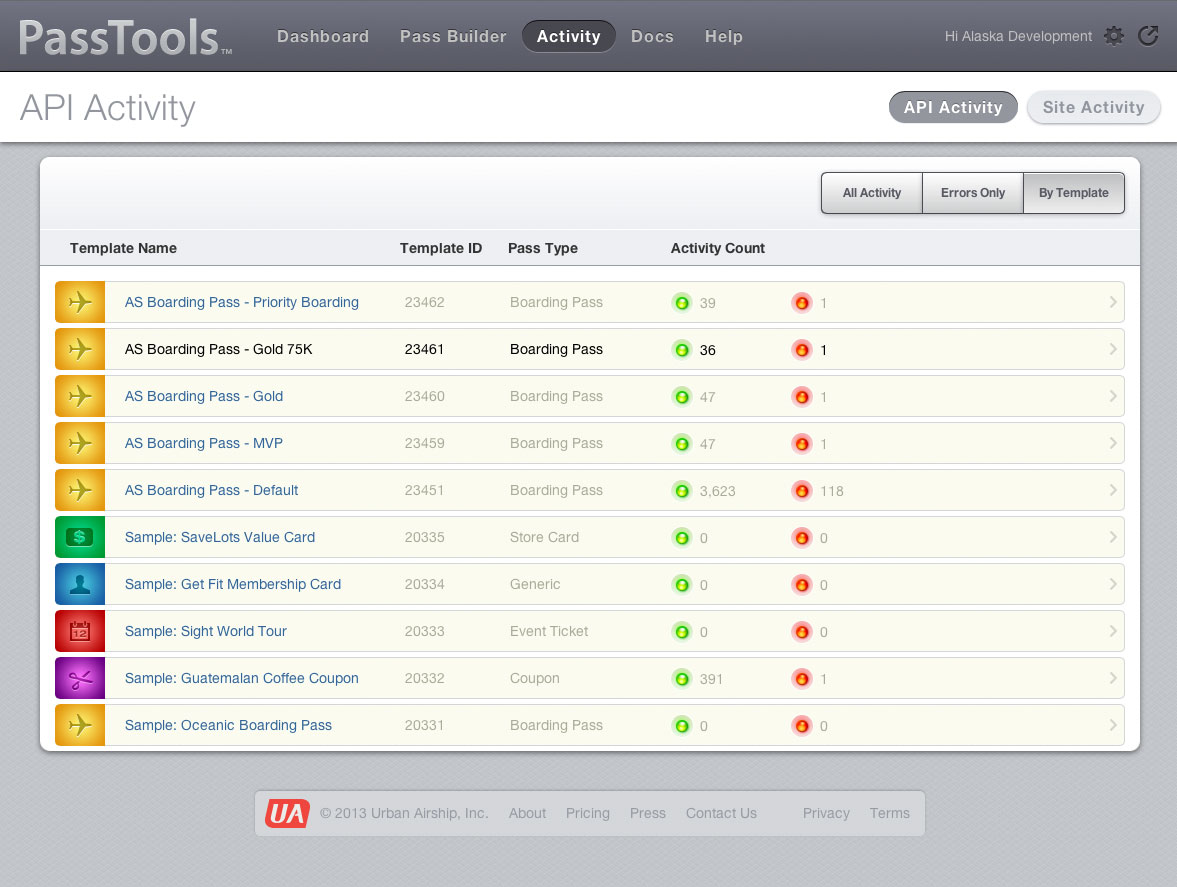Click red error indicator for Priority Boarding
The width and height of the screenshot is (1177, 887).
(x=802, y=302)
